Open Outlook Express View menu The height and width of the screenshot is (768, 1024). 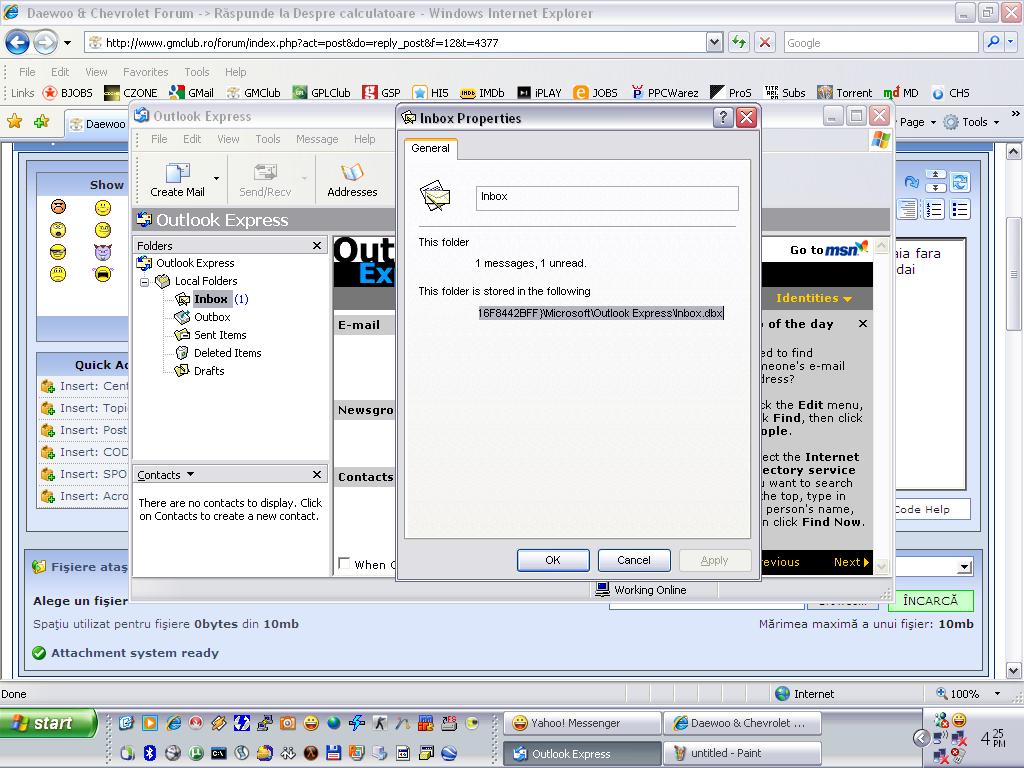228,139
